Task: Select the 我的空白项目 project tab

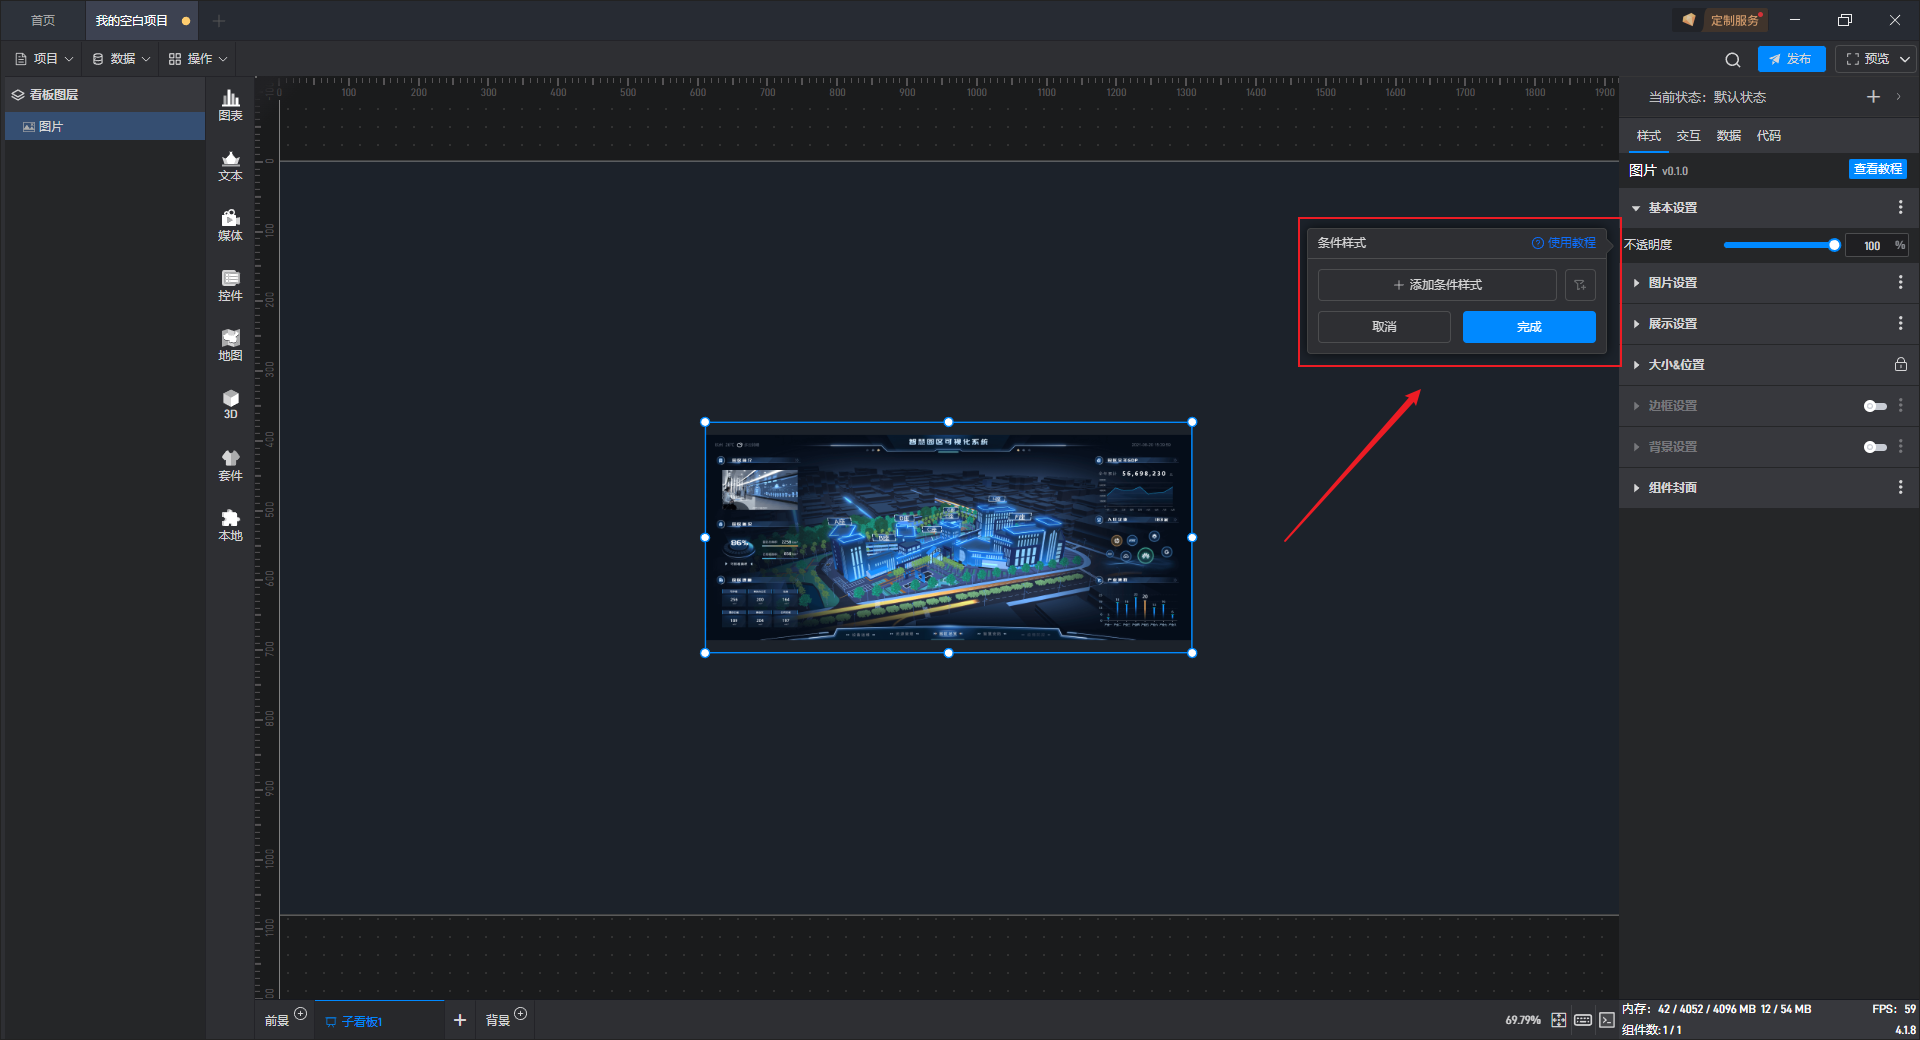Action: (141, 20)
